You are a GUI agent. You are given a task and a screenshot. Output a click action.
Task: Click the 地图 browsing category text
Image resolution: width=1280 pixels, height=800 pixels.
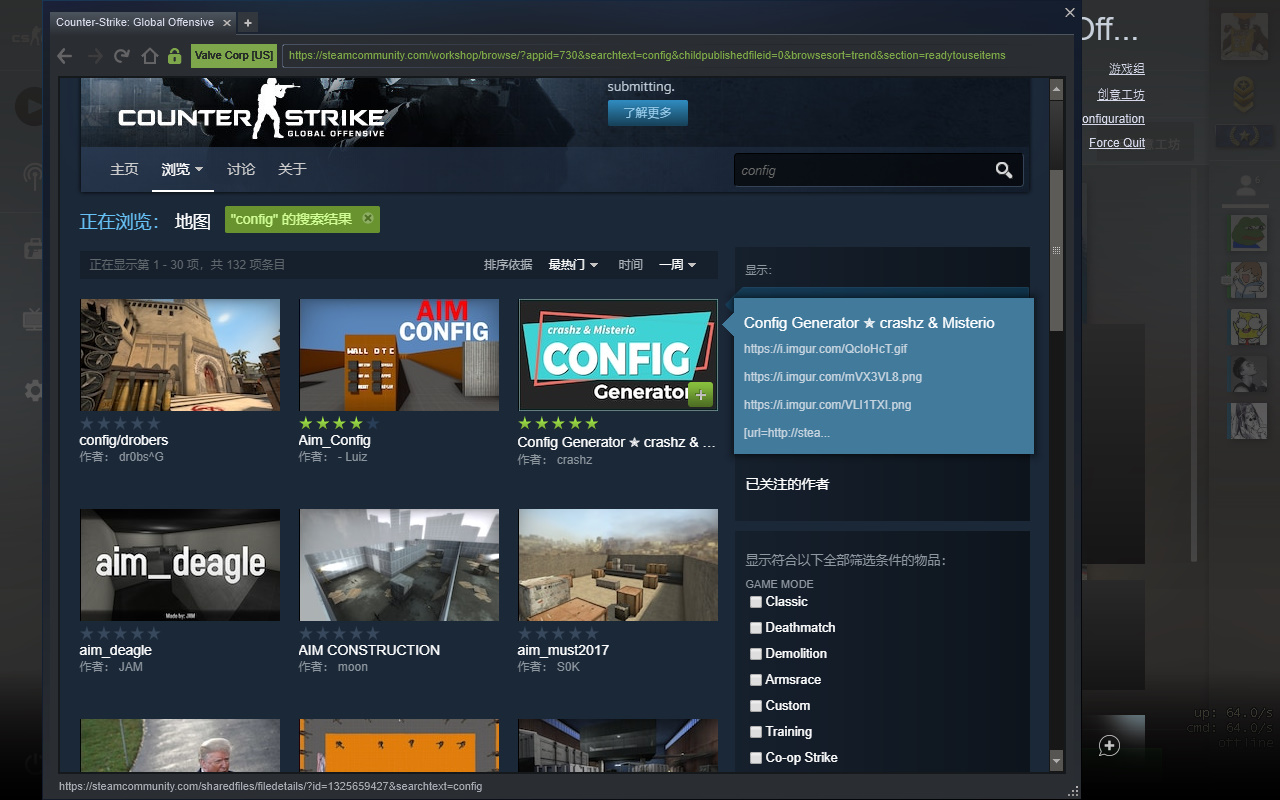[x=193, y=222]
